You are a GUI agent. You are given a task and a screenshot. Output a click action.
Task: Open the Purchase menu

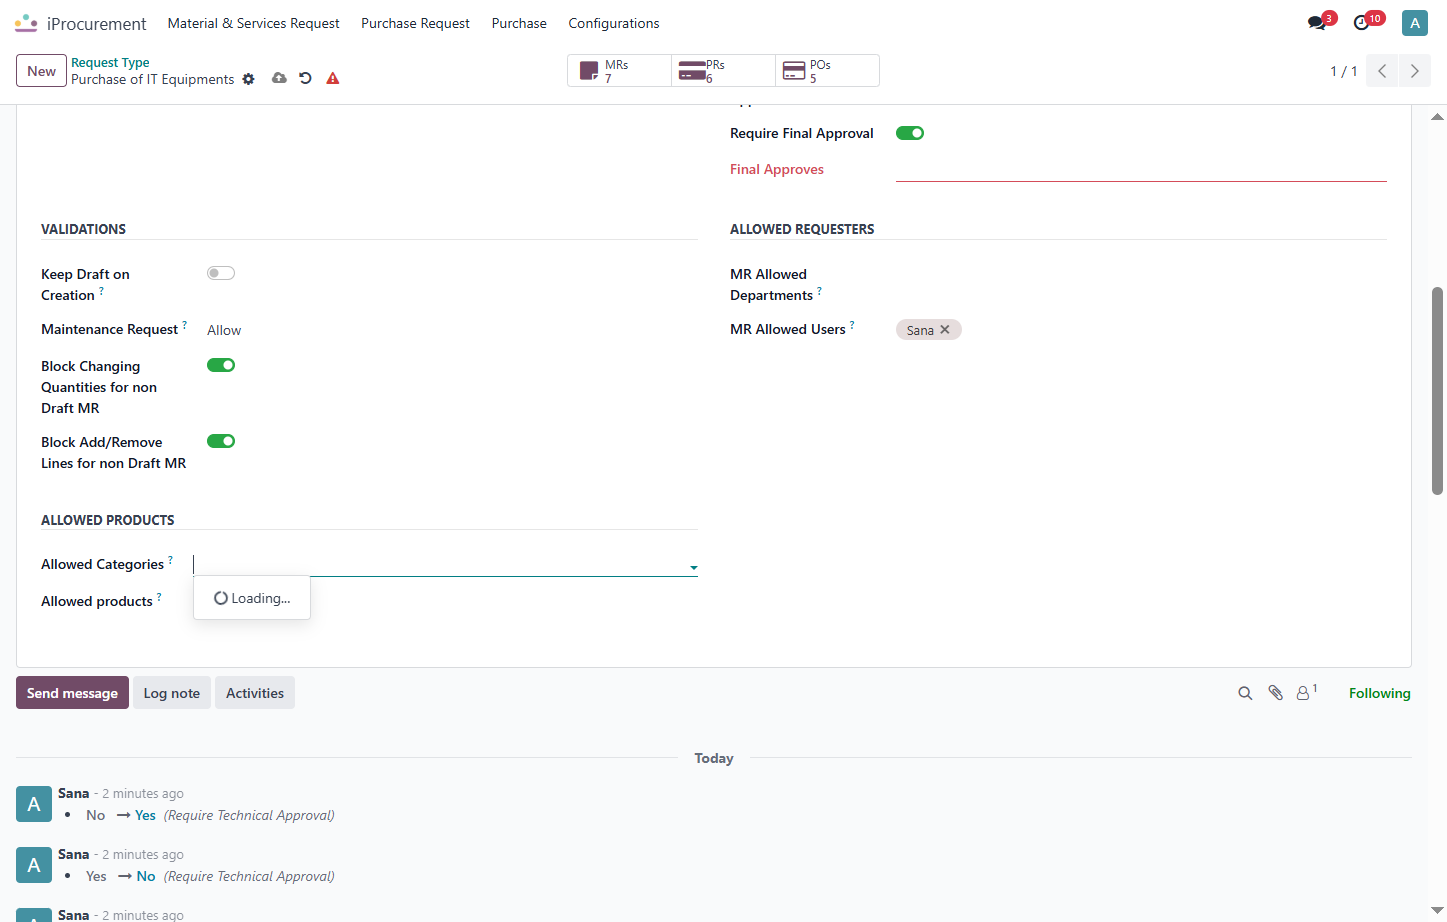(x=519, y=23)
